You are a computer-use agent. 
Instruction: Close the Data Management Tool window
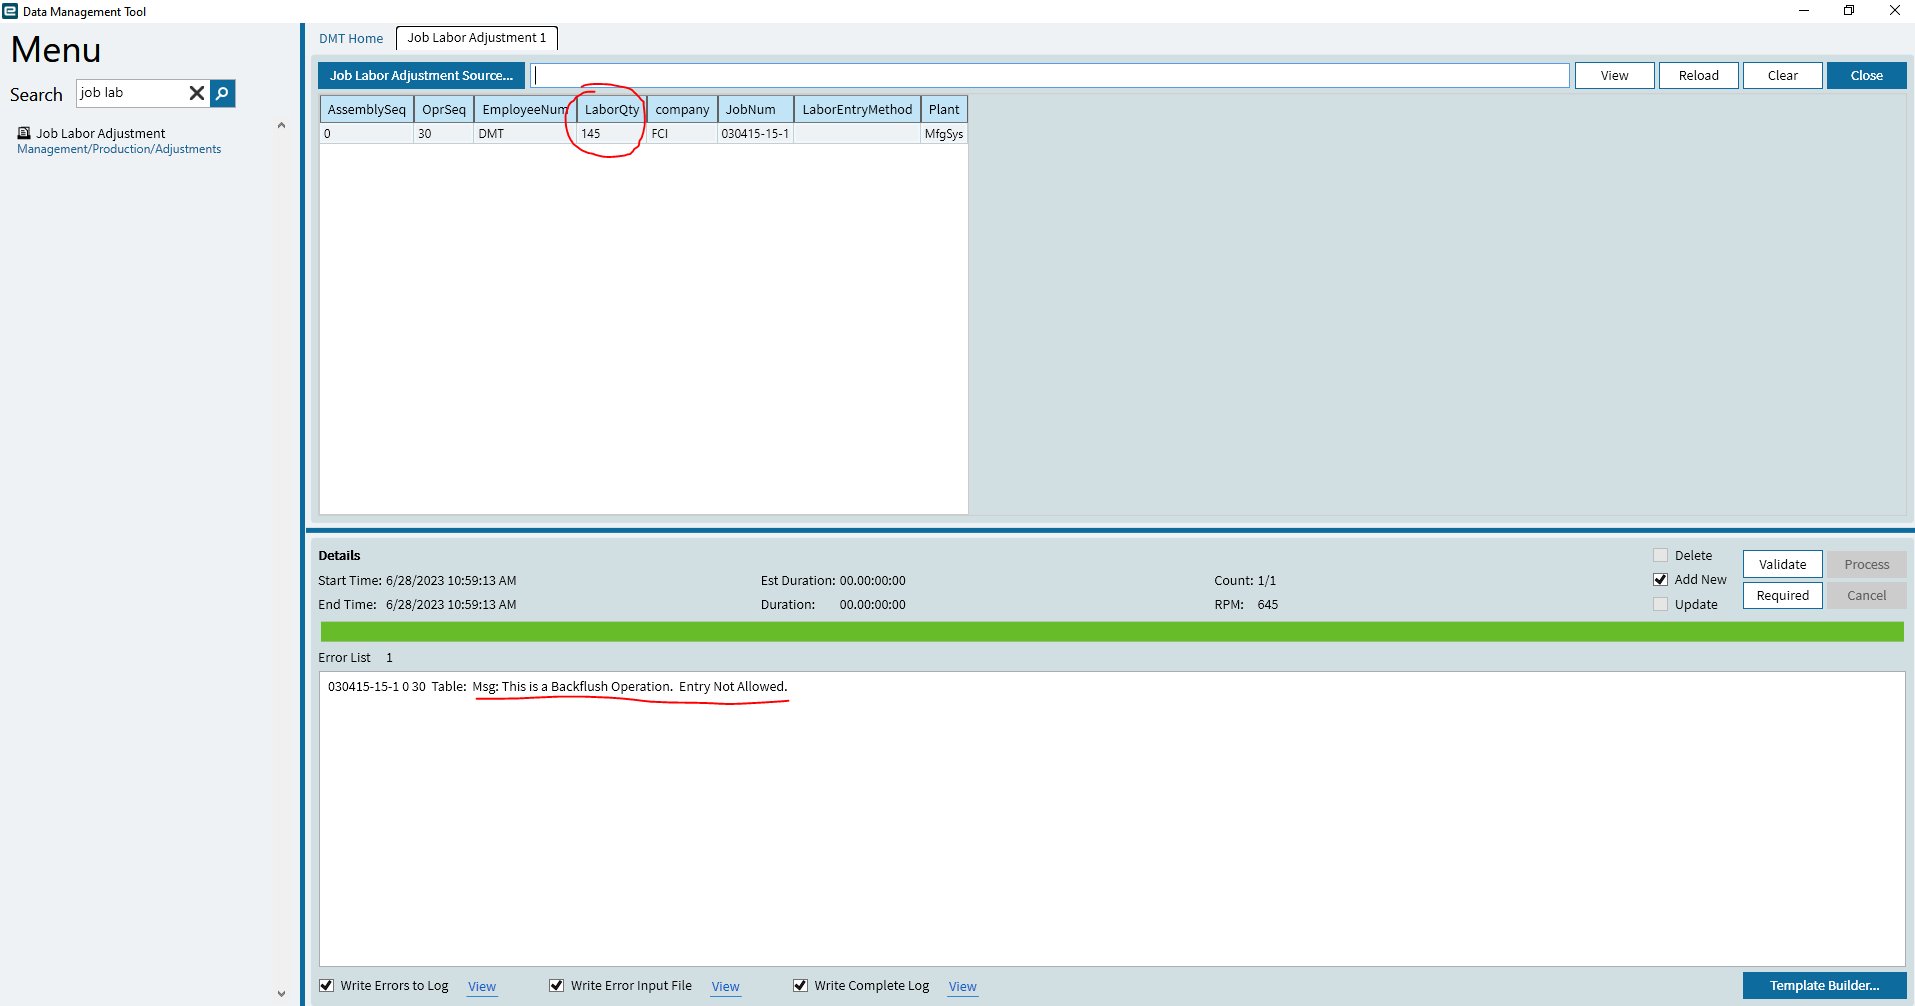(x=1894, y=11)
